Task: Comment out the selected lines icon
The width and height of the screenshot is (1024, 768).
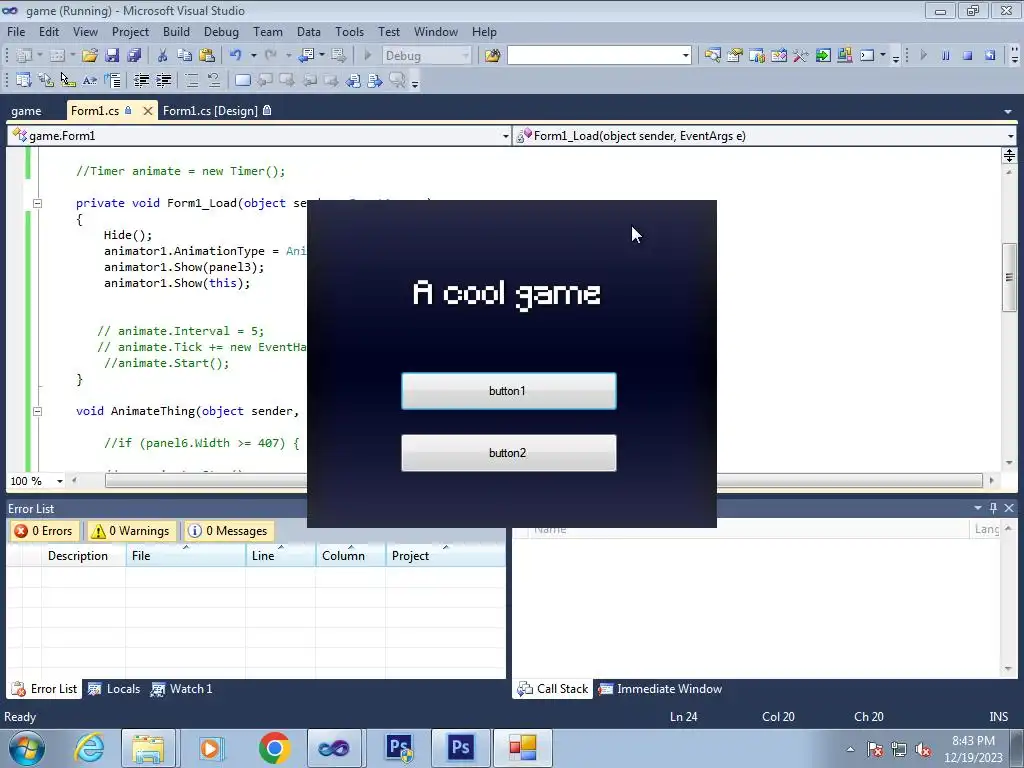Action: 191,80
